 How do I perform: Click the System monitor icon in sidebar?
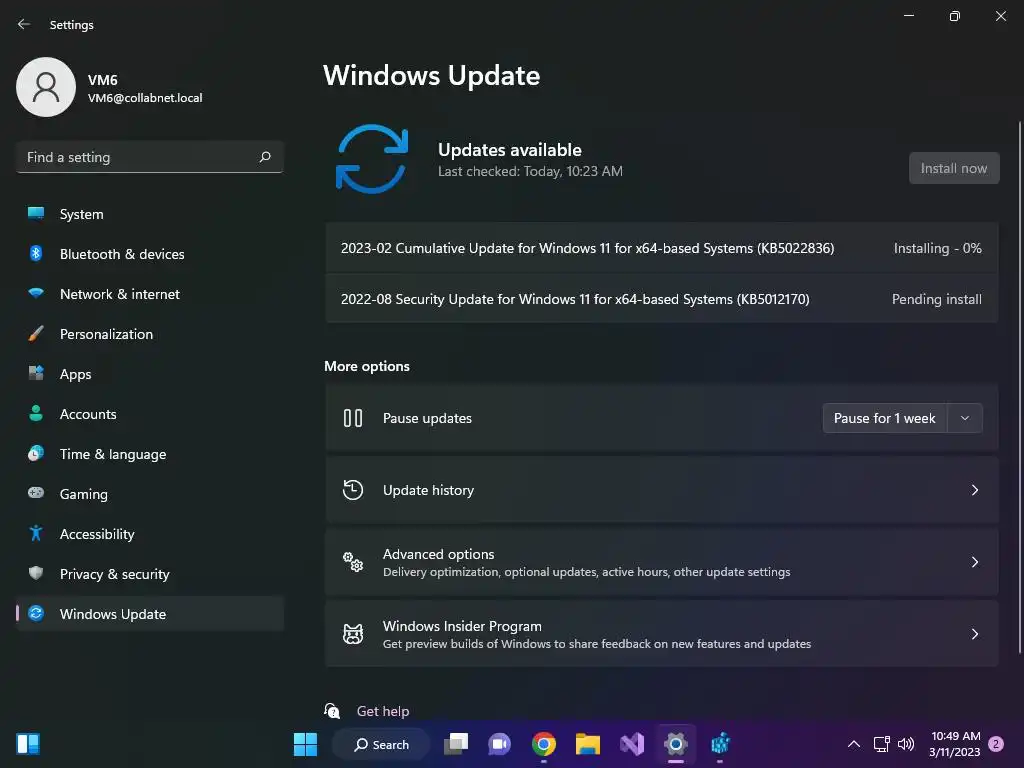tap(36, 214)
